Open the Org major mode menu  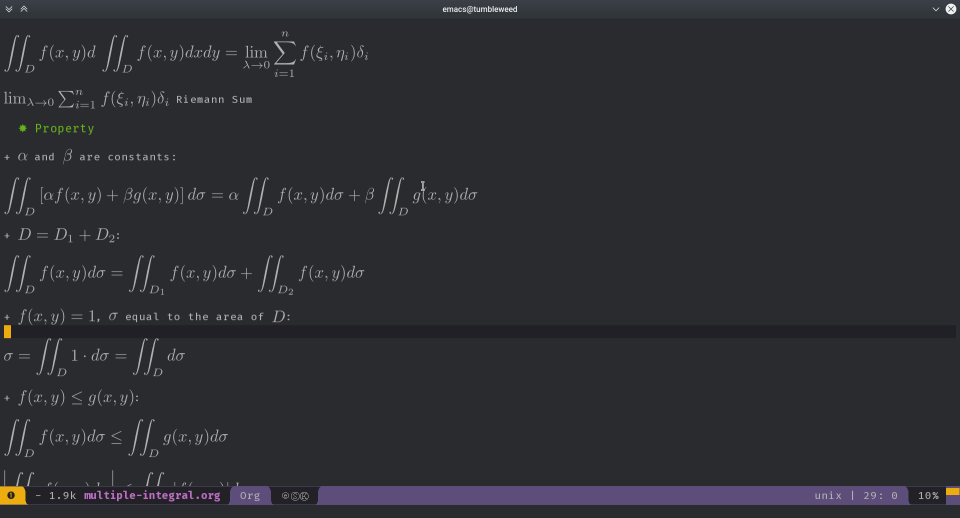pyautogui.click(x=250, y=495)
